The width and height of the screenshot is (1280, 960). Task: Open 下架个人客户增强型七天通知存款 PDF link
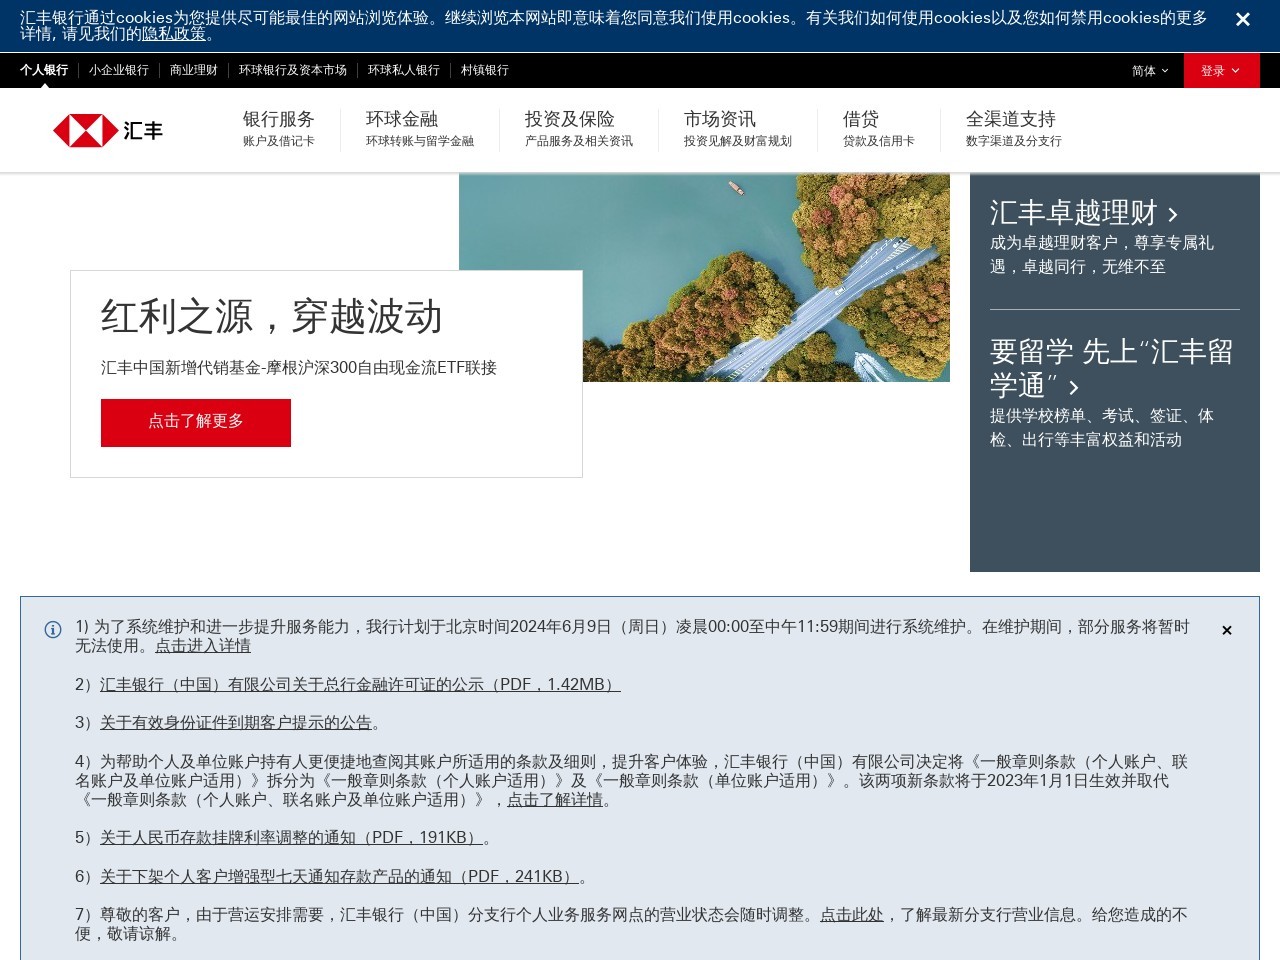click(x=339, y=877)
